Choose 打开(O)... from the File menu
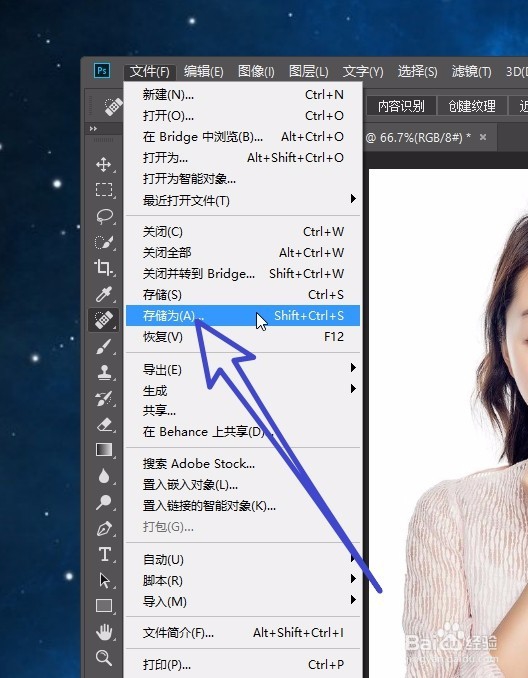Image resolution: width=528 pixels, height=678 pixels. pos(243,116)
